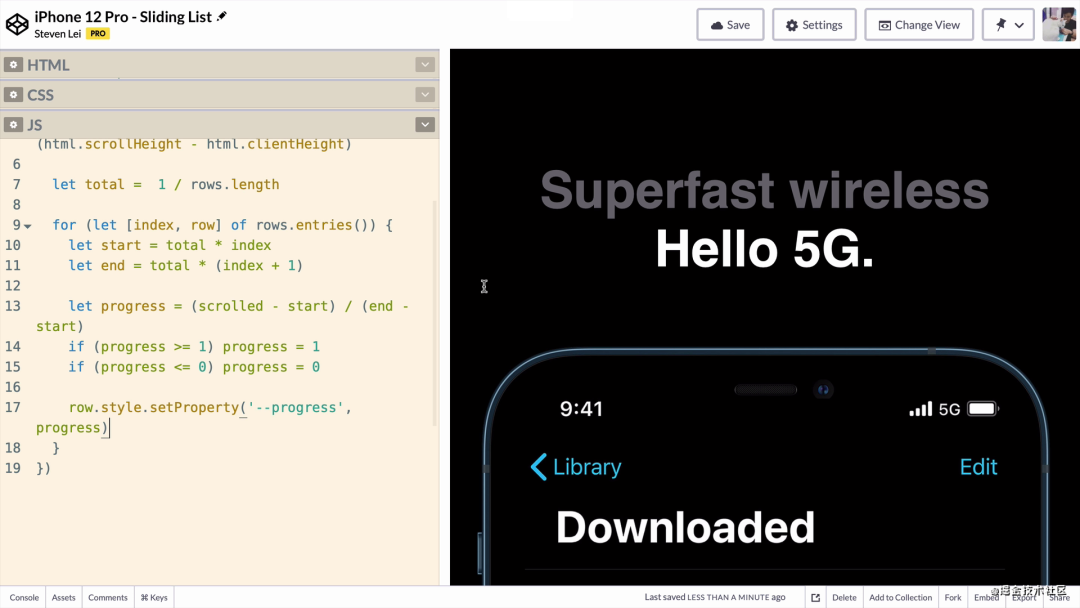
Task: Add pen to Collection
Action: (900, 597)
